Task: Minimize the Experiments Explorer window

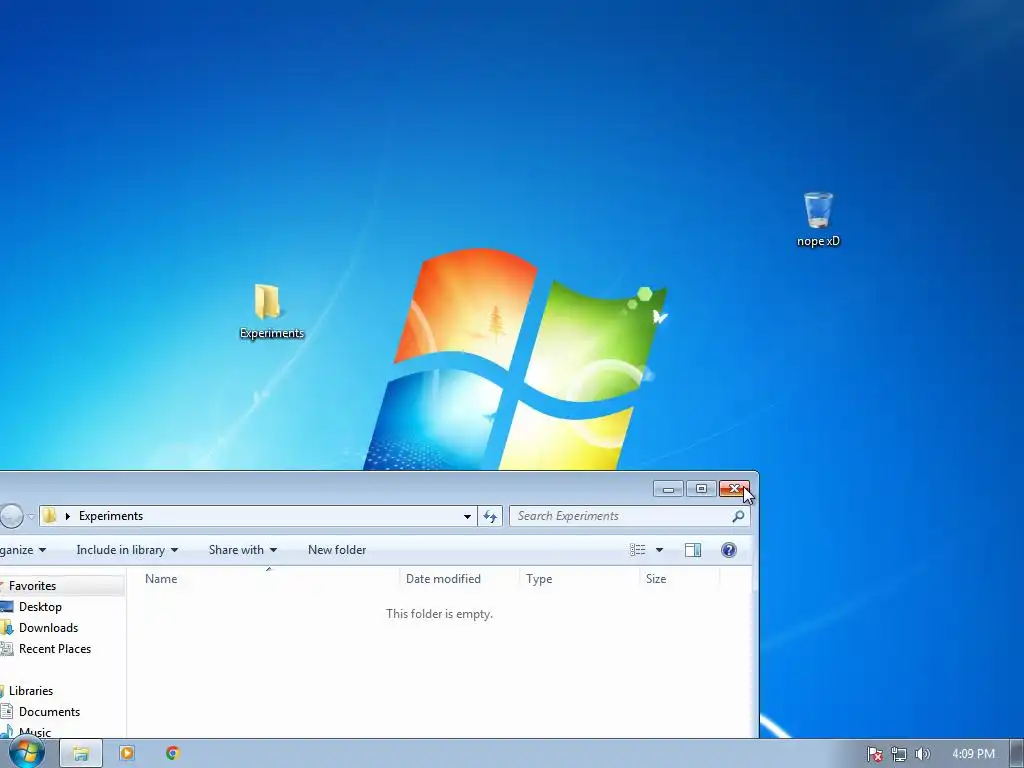Action: pos(668,488)
